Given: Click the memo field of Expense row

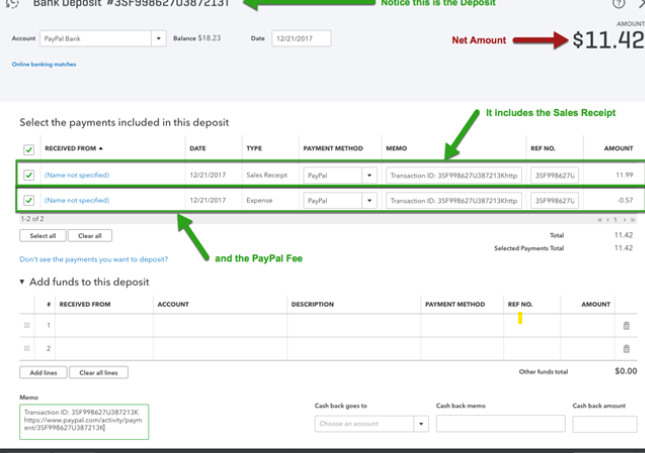Looking at the screenshot, I should pos(454,201).
